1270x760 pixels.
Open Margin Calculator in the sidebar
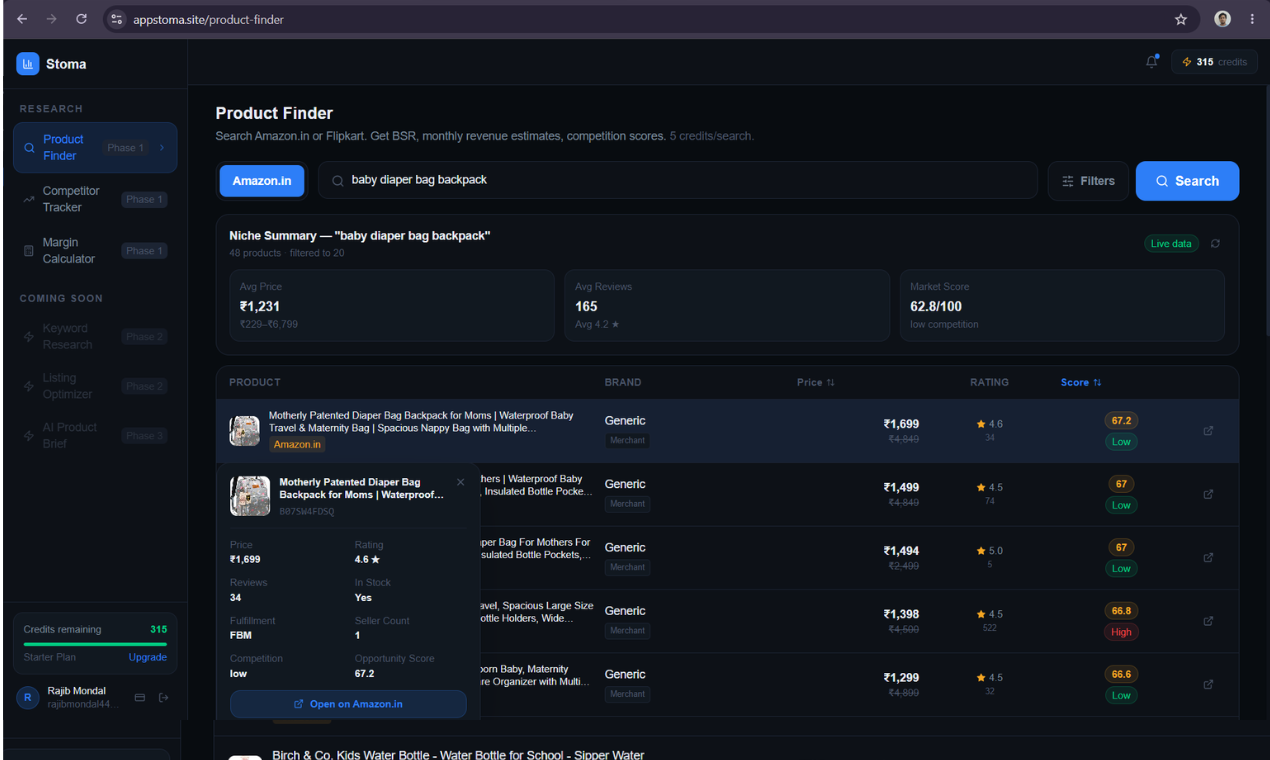pyautogui.click(x=95, y=251)
